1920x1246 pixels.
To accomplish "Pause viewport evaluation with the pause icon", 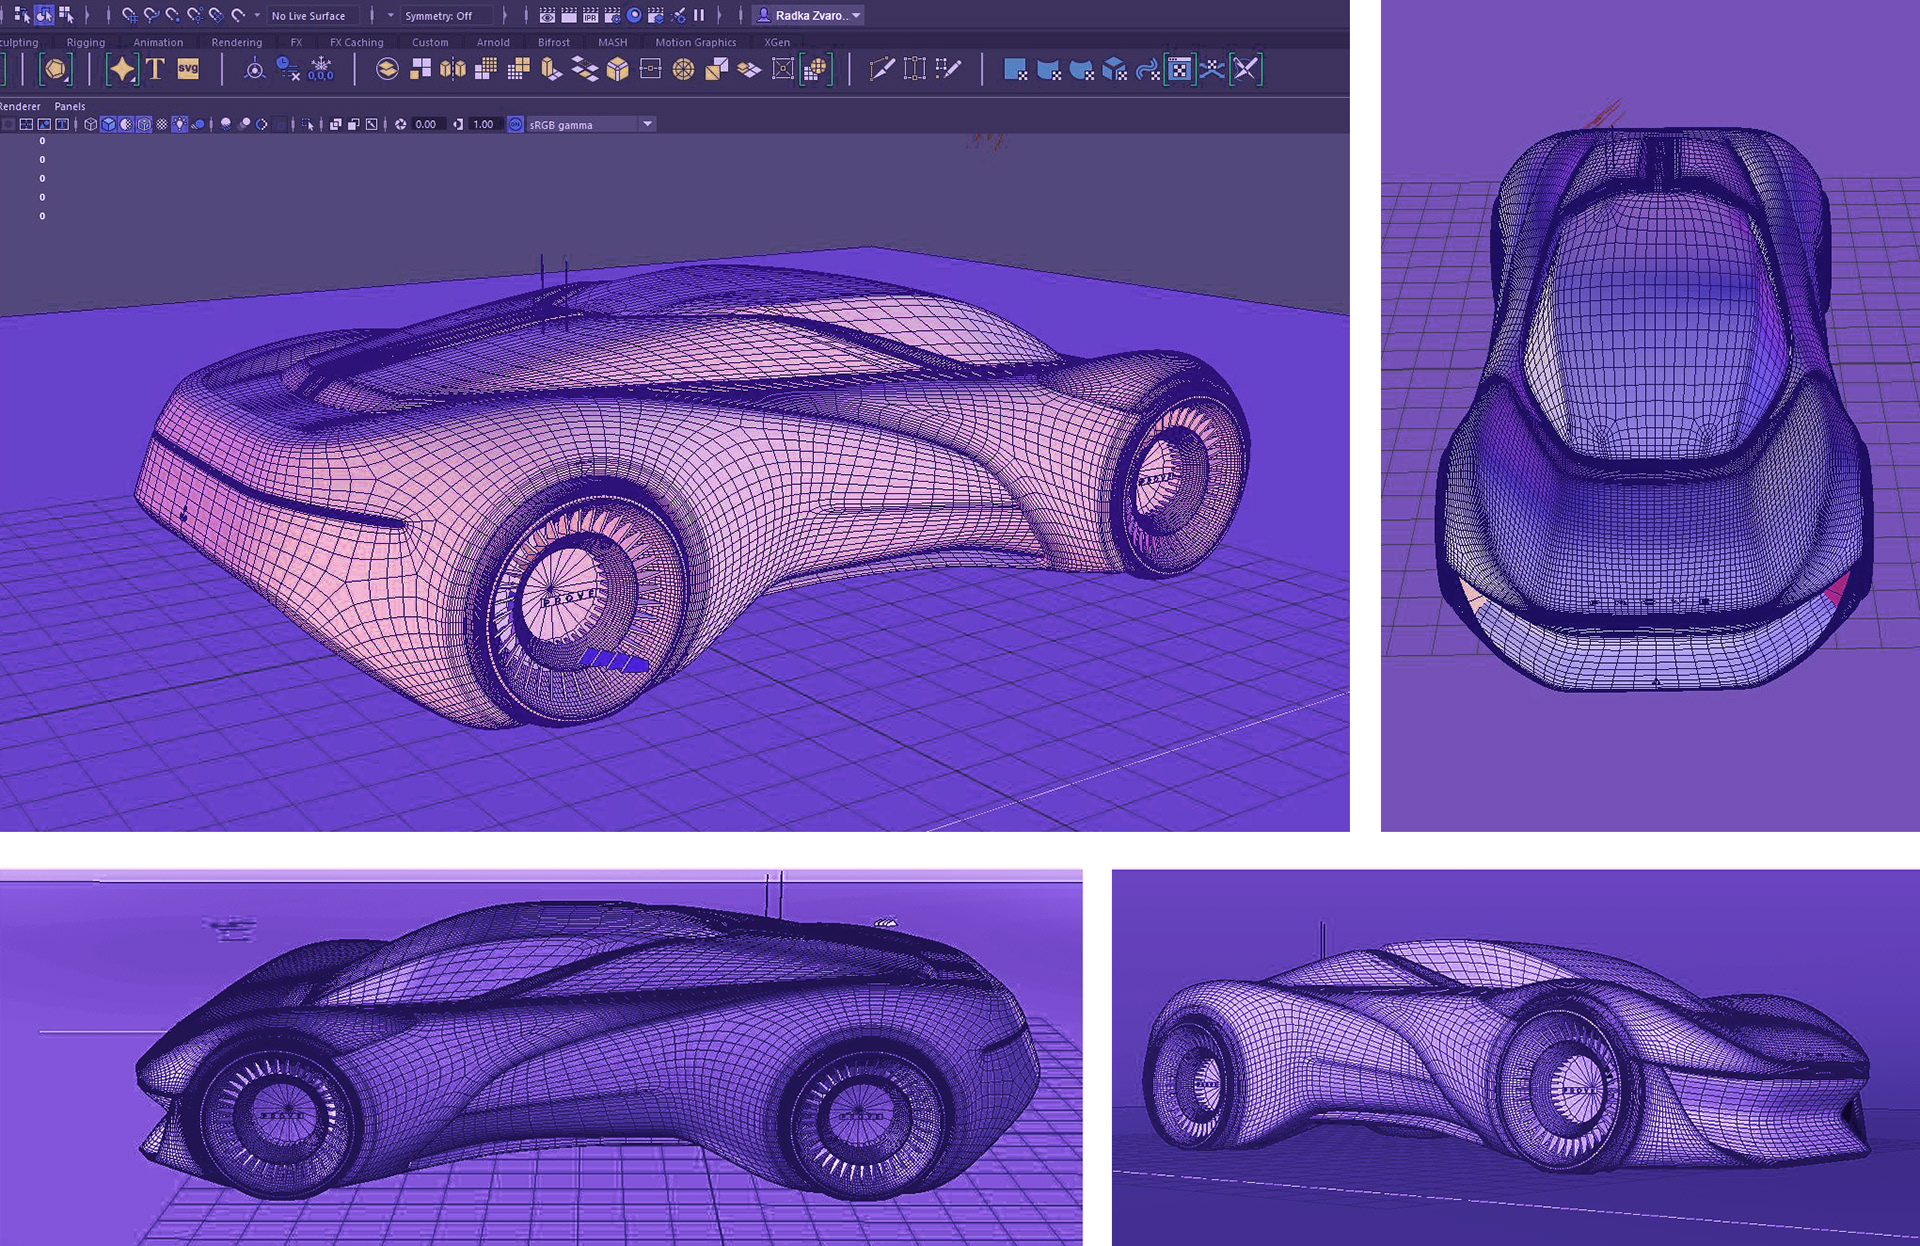I will [699, 16].
